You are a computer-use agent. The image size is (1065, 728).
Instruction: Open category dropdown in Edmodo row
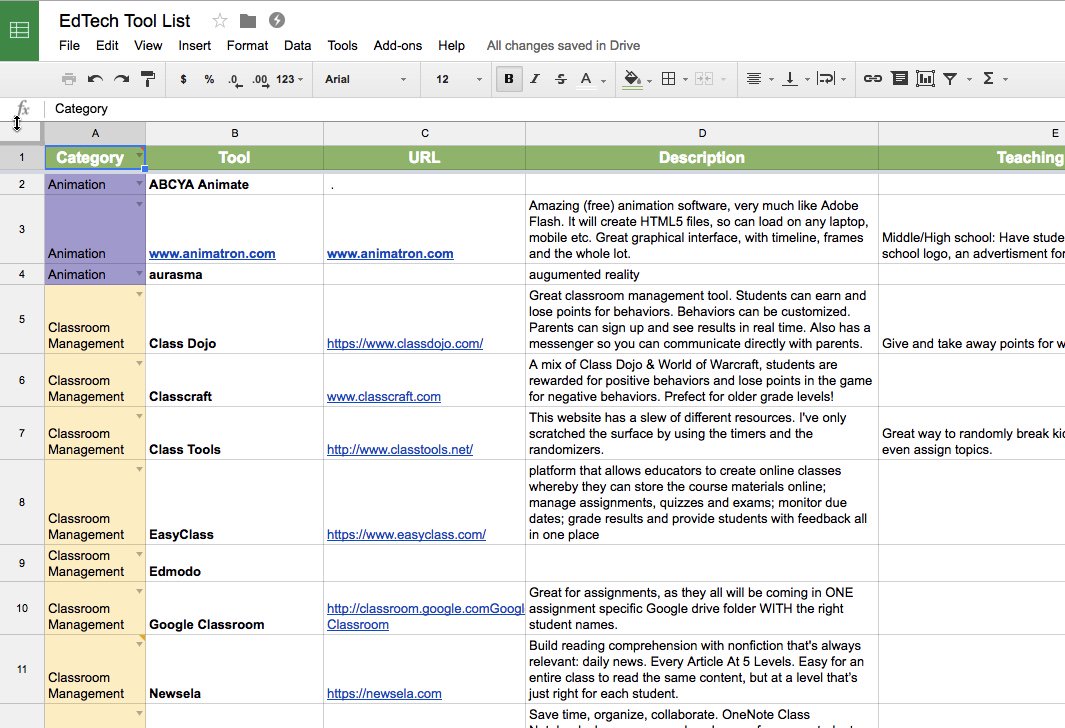(x=139, y=554)
